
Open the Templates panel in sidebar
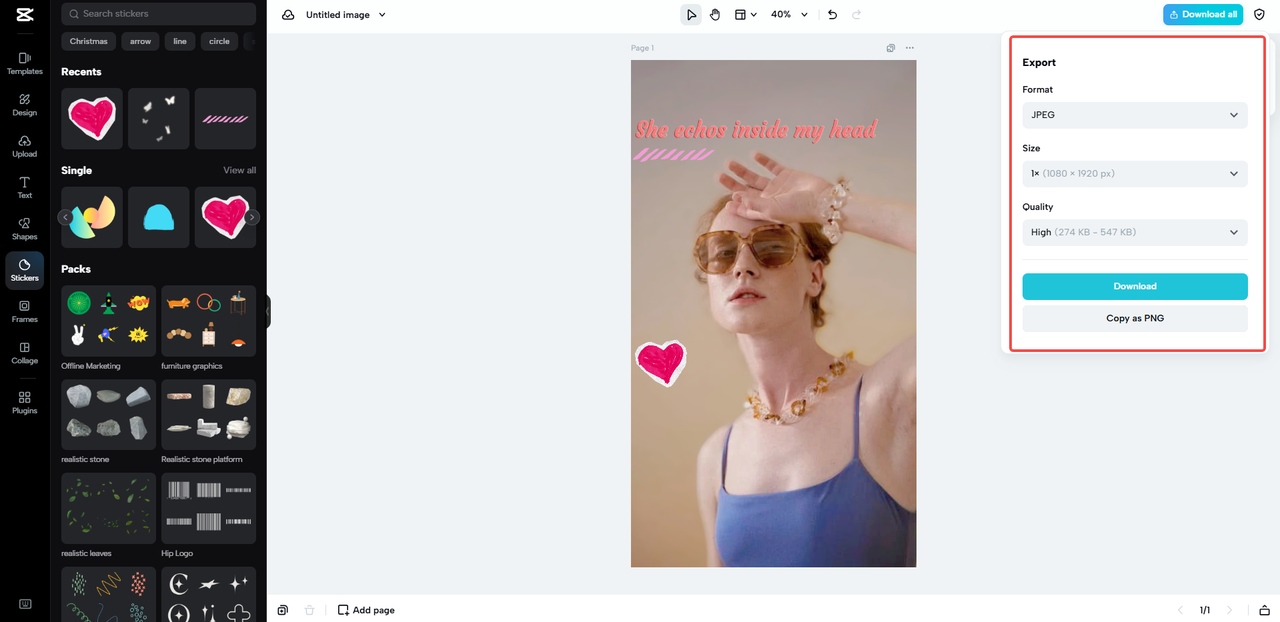24,63
